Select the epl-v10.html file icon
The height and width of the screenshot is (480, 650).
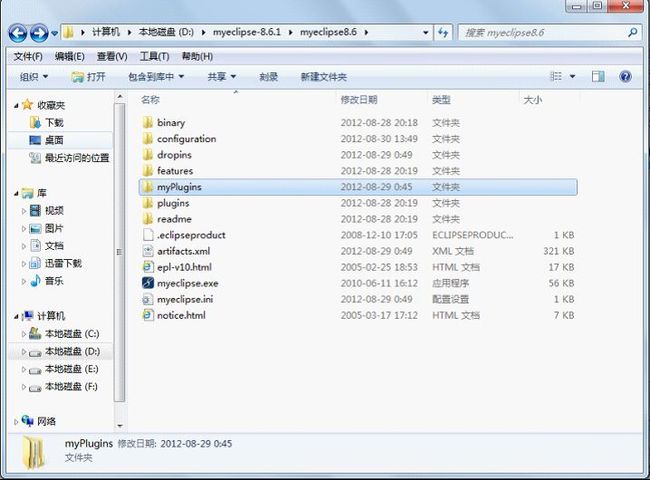tap(148, 267)
